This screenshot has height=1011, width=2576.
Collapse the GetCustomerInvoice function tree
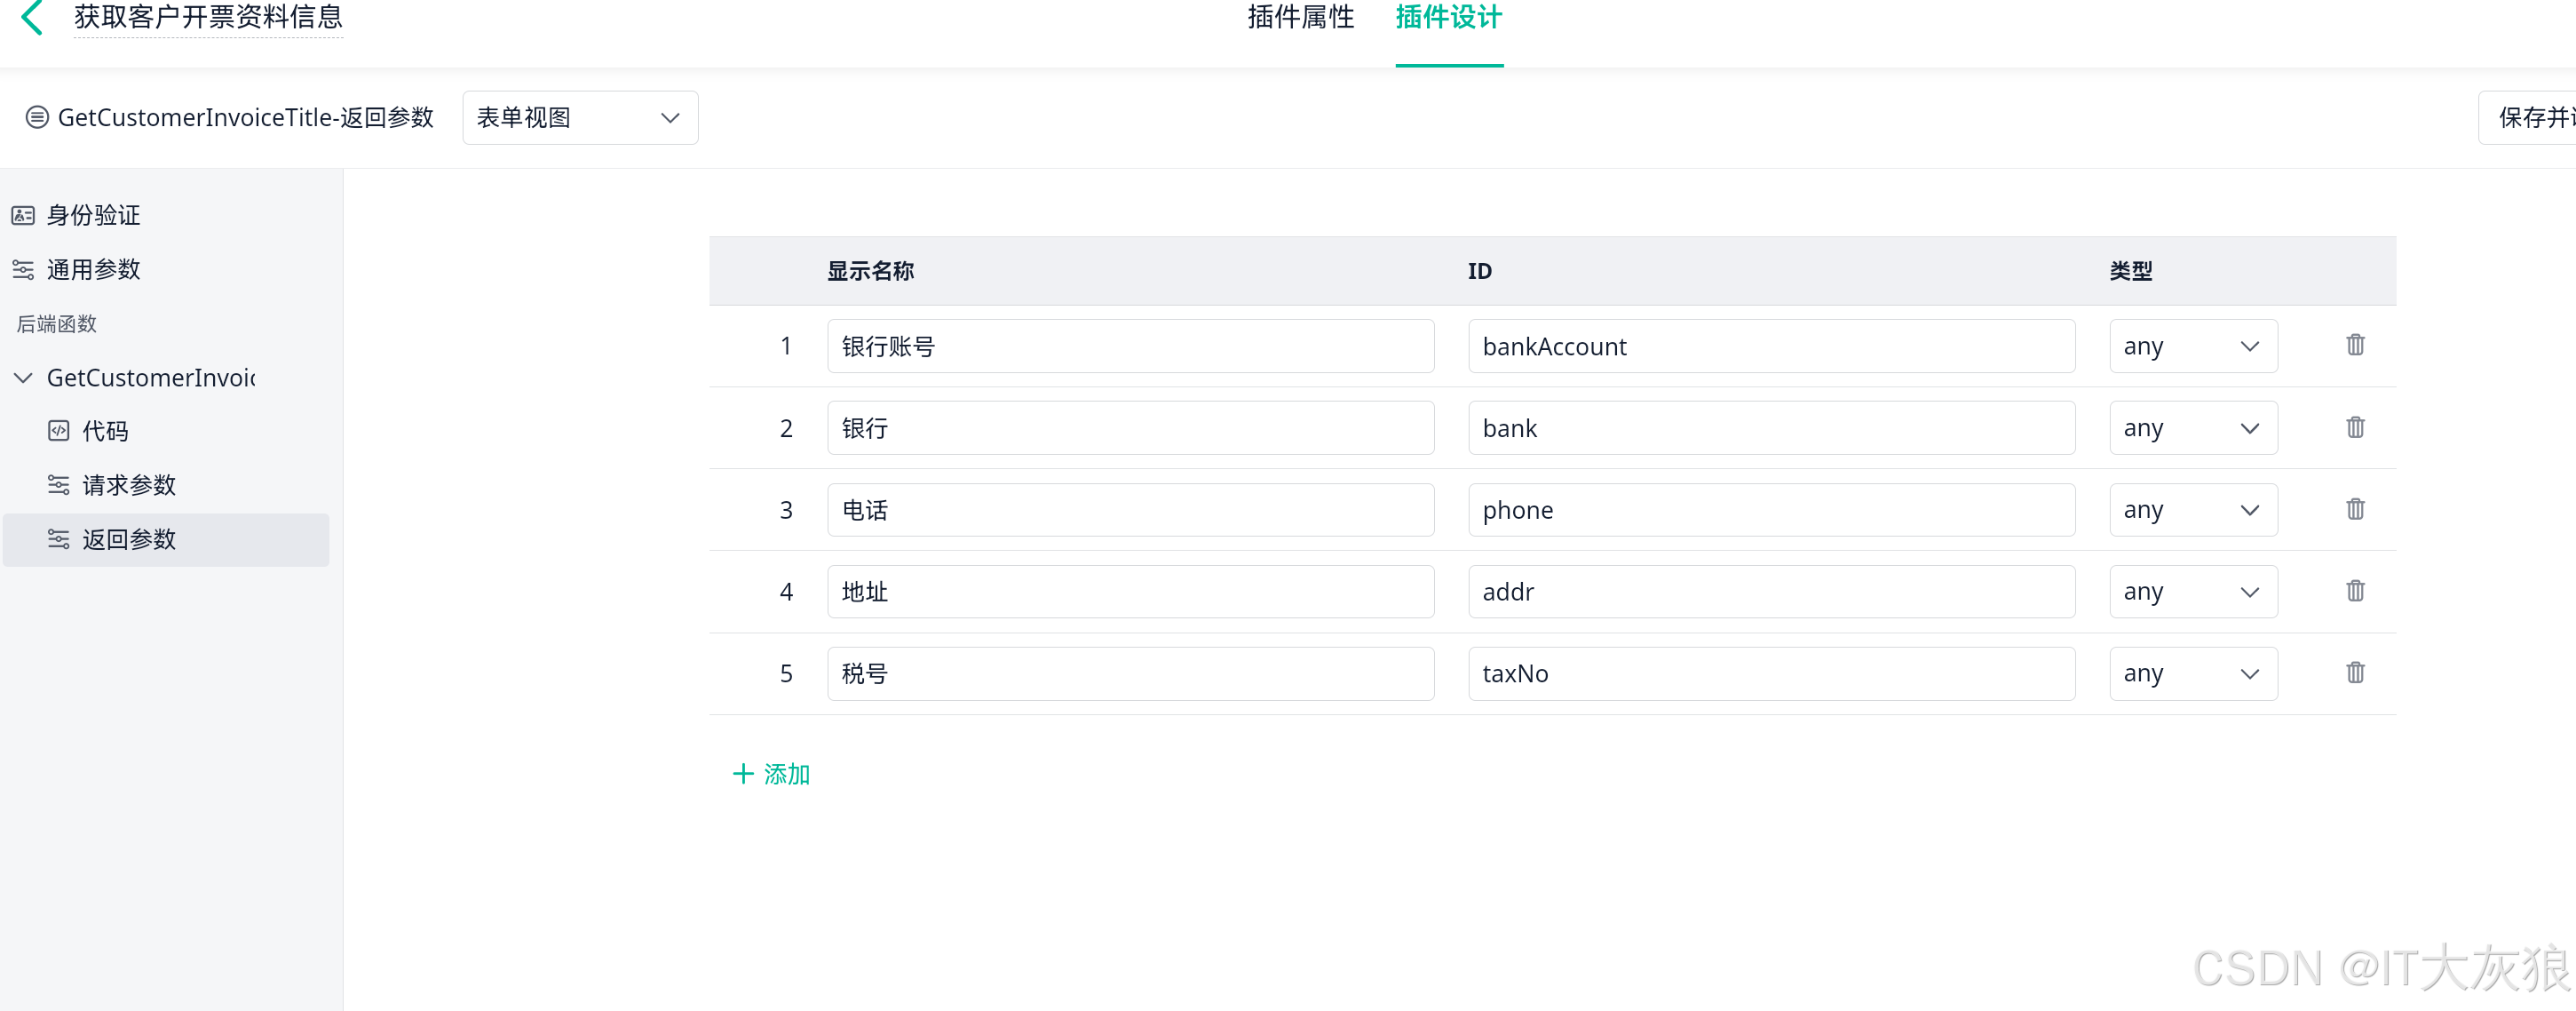pyautogui.click(x=23, y=378)
